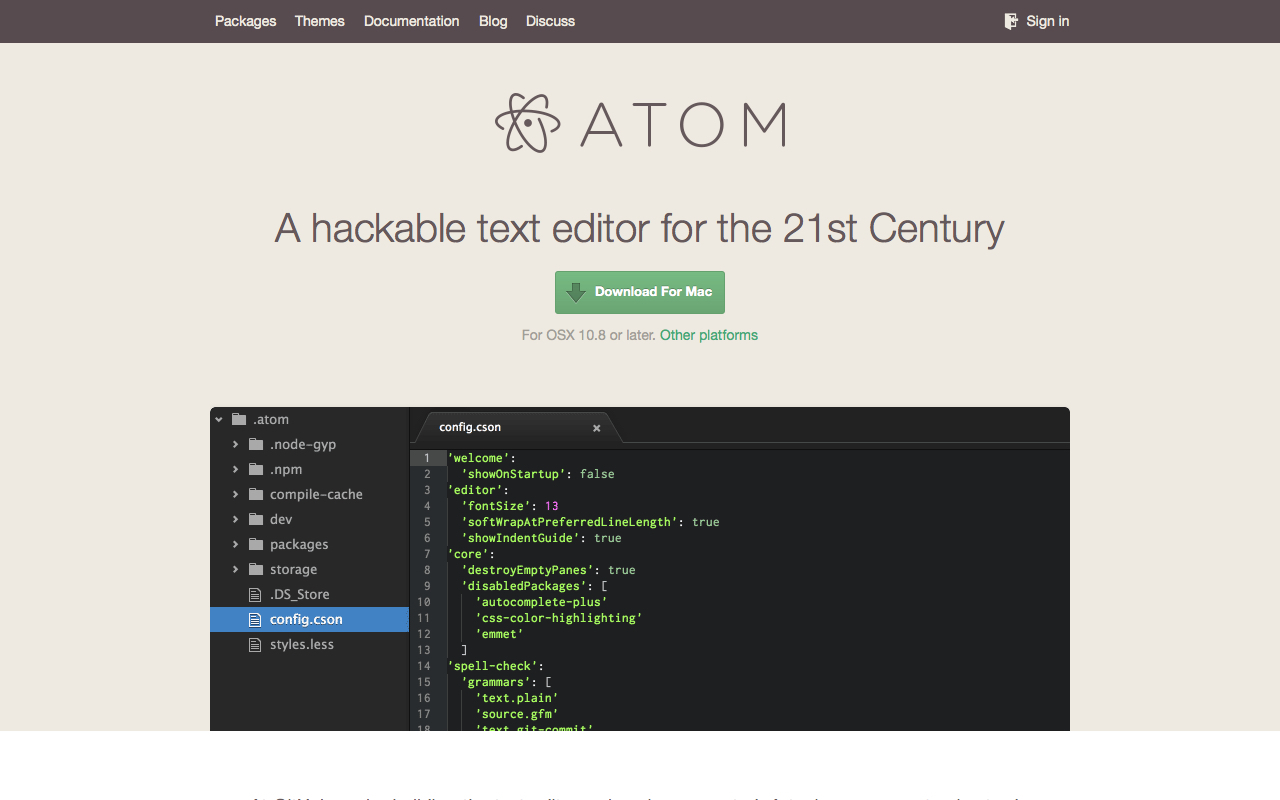Click the .DS_Store file icon
Image resolution: width=1280 pixels, height=800 pixels.
(x=255, y=594)
